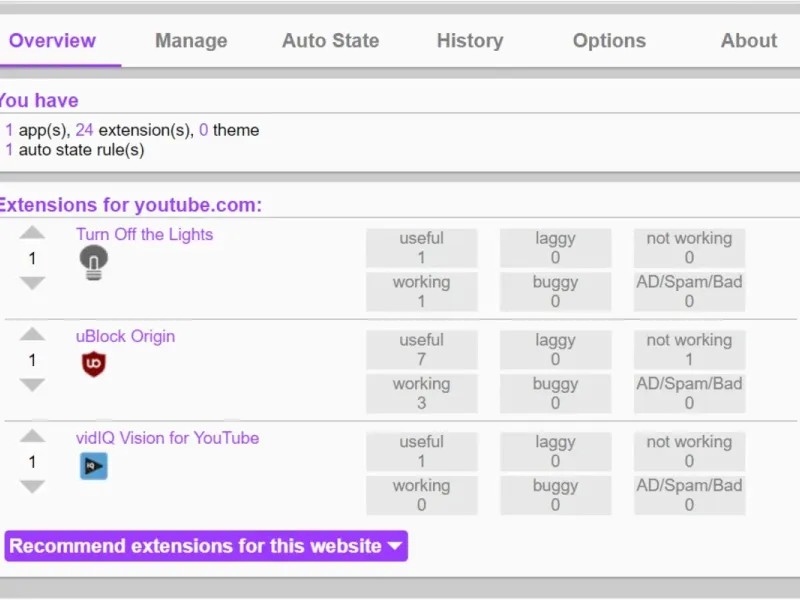Open the uBlock Origin extension link
Viewport: 800px width, 600px height.
(x=125, y=336)
